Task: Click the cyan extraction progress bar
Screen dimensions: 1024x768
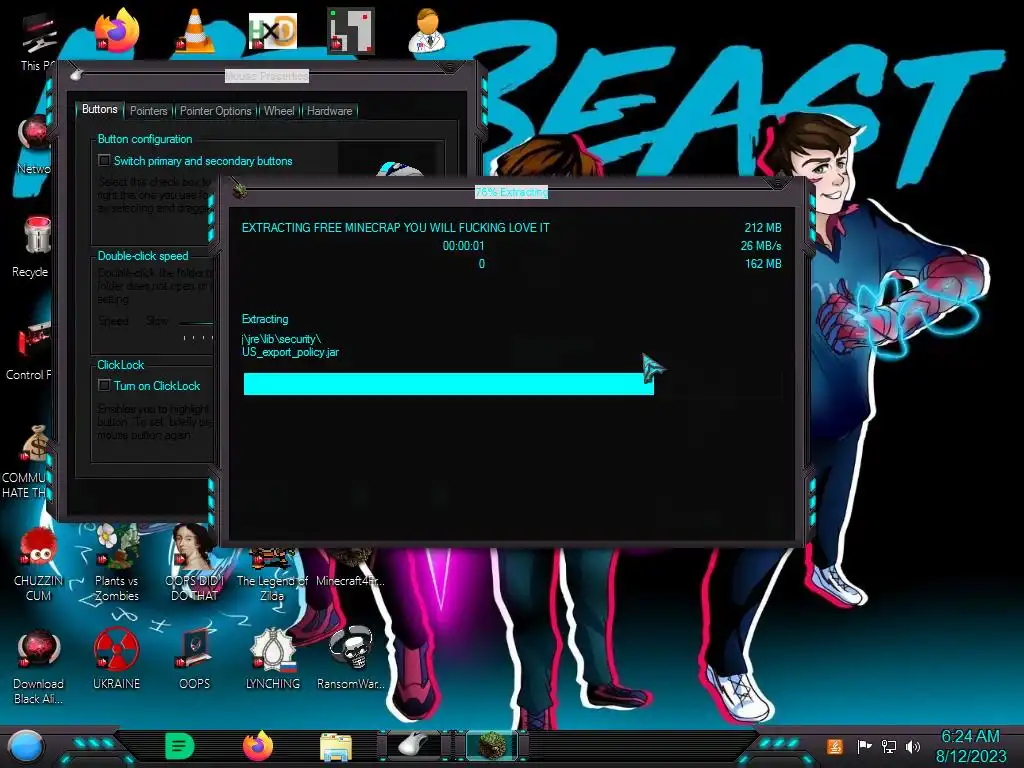Action: tap(449, 384)
